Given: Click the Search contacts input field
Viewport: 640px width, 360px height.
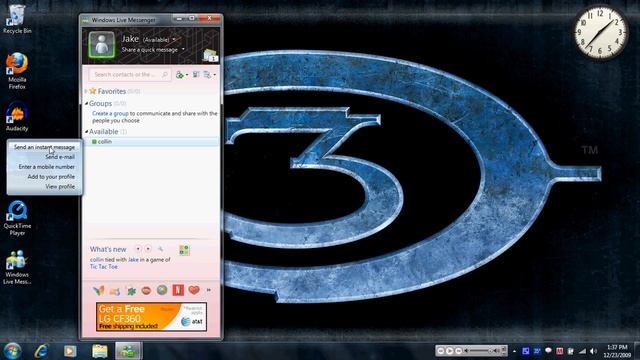Looking at the screenshot, I should (129, 75).
